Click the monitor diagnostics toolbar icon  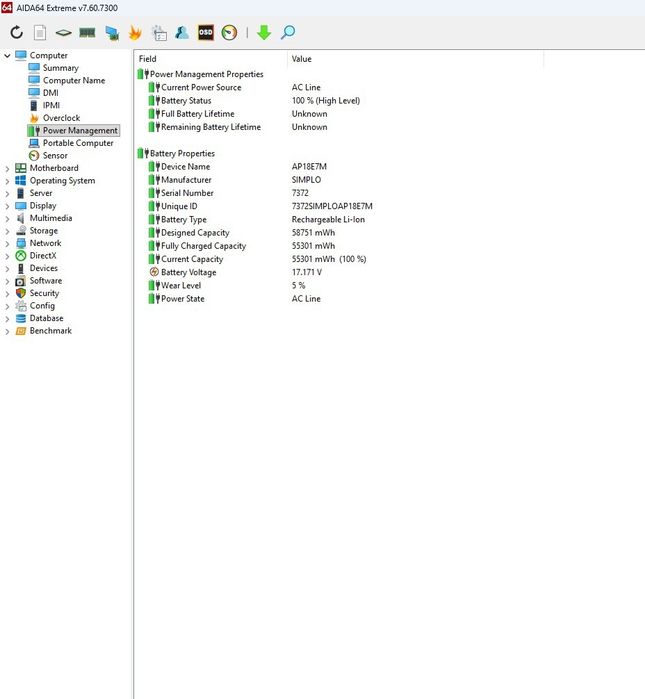coord(112,33)
